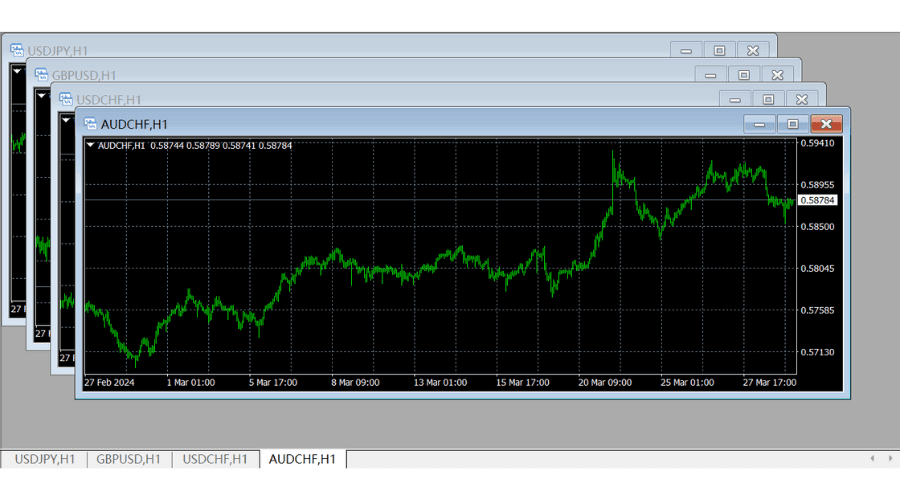Click the USDCHF,H1 chart window icon
The width and height of the screenshot is (900, 500).
click(x=66, y=99)
